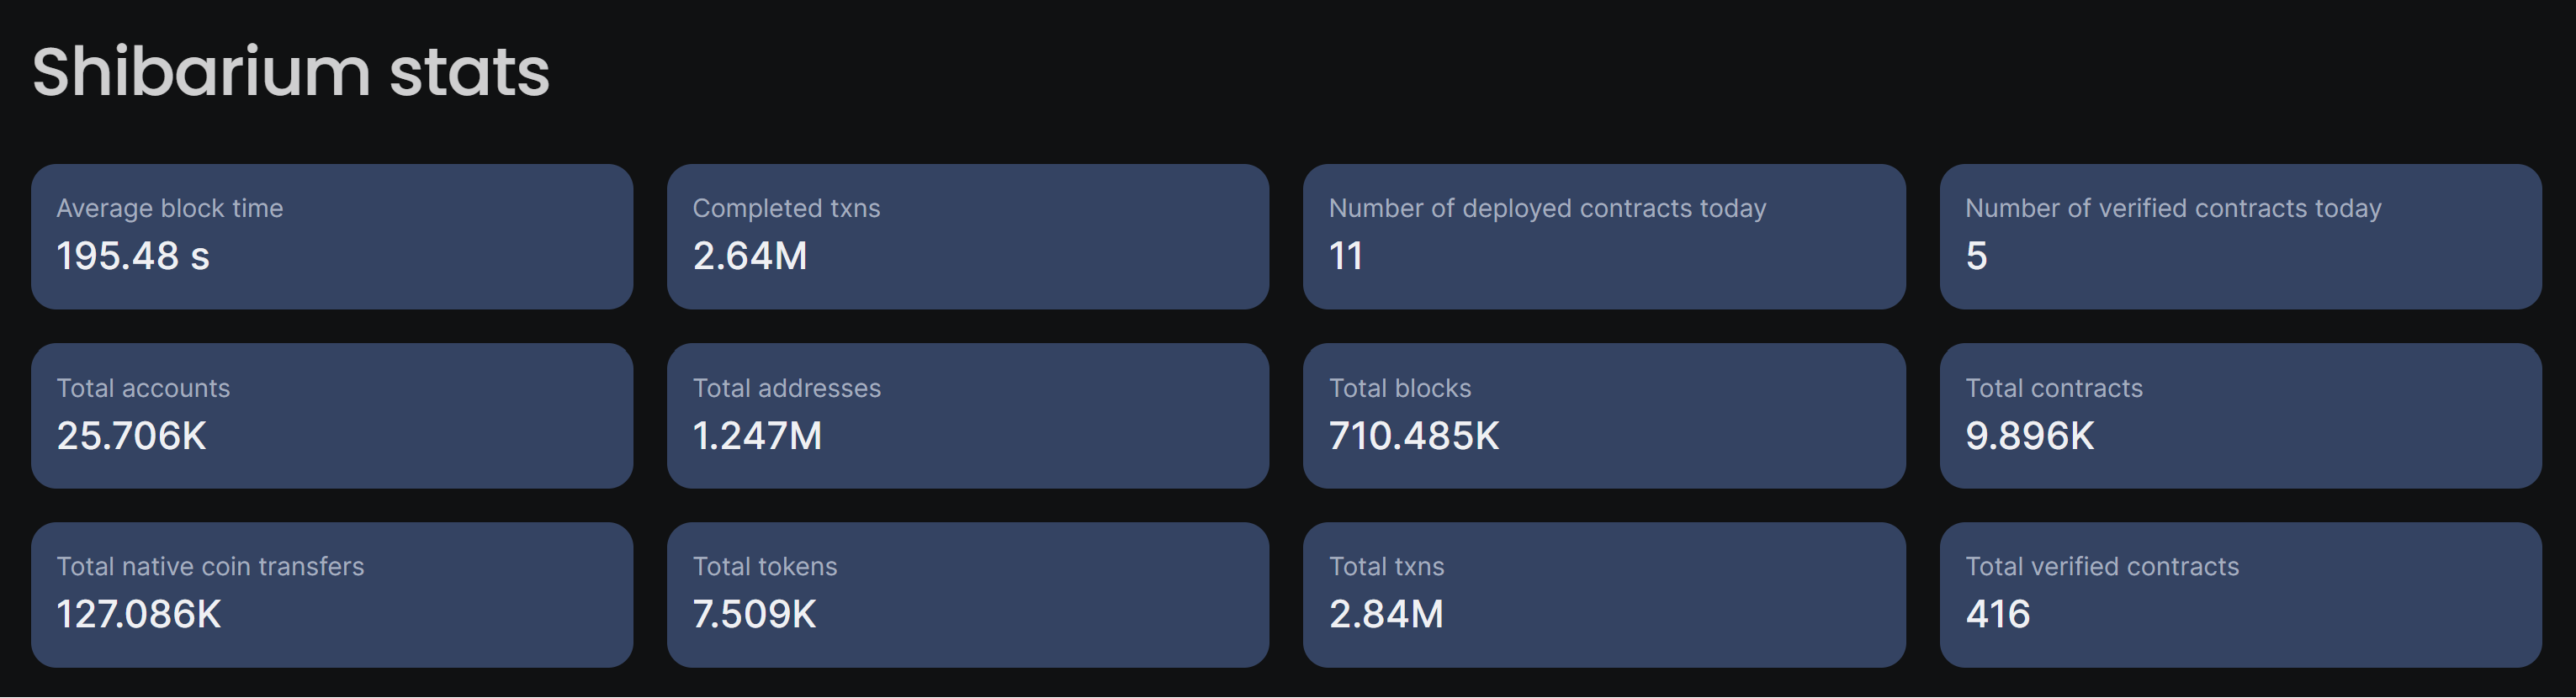Click the 'Total native coin transfers' label

210,566
